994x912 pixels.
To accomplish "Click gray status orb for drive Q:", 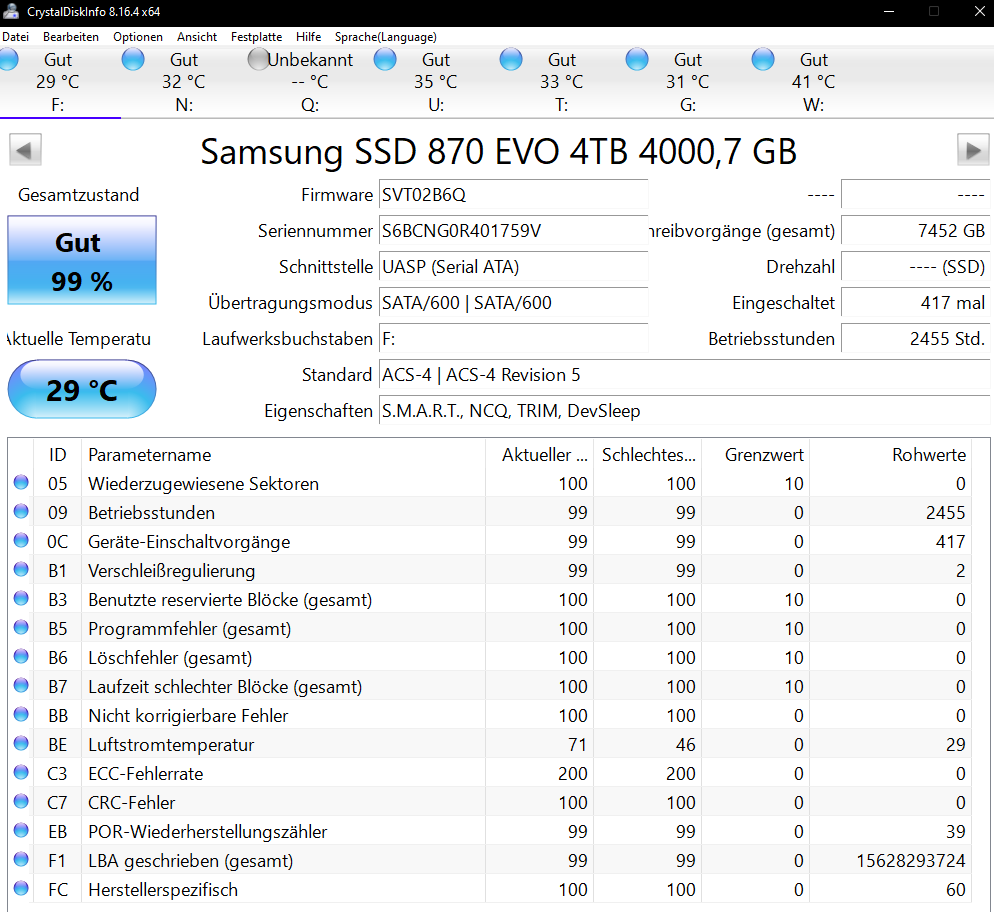I will (x=259, y=60).
